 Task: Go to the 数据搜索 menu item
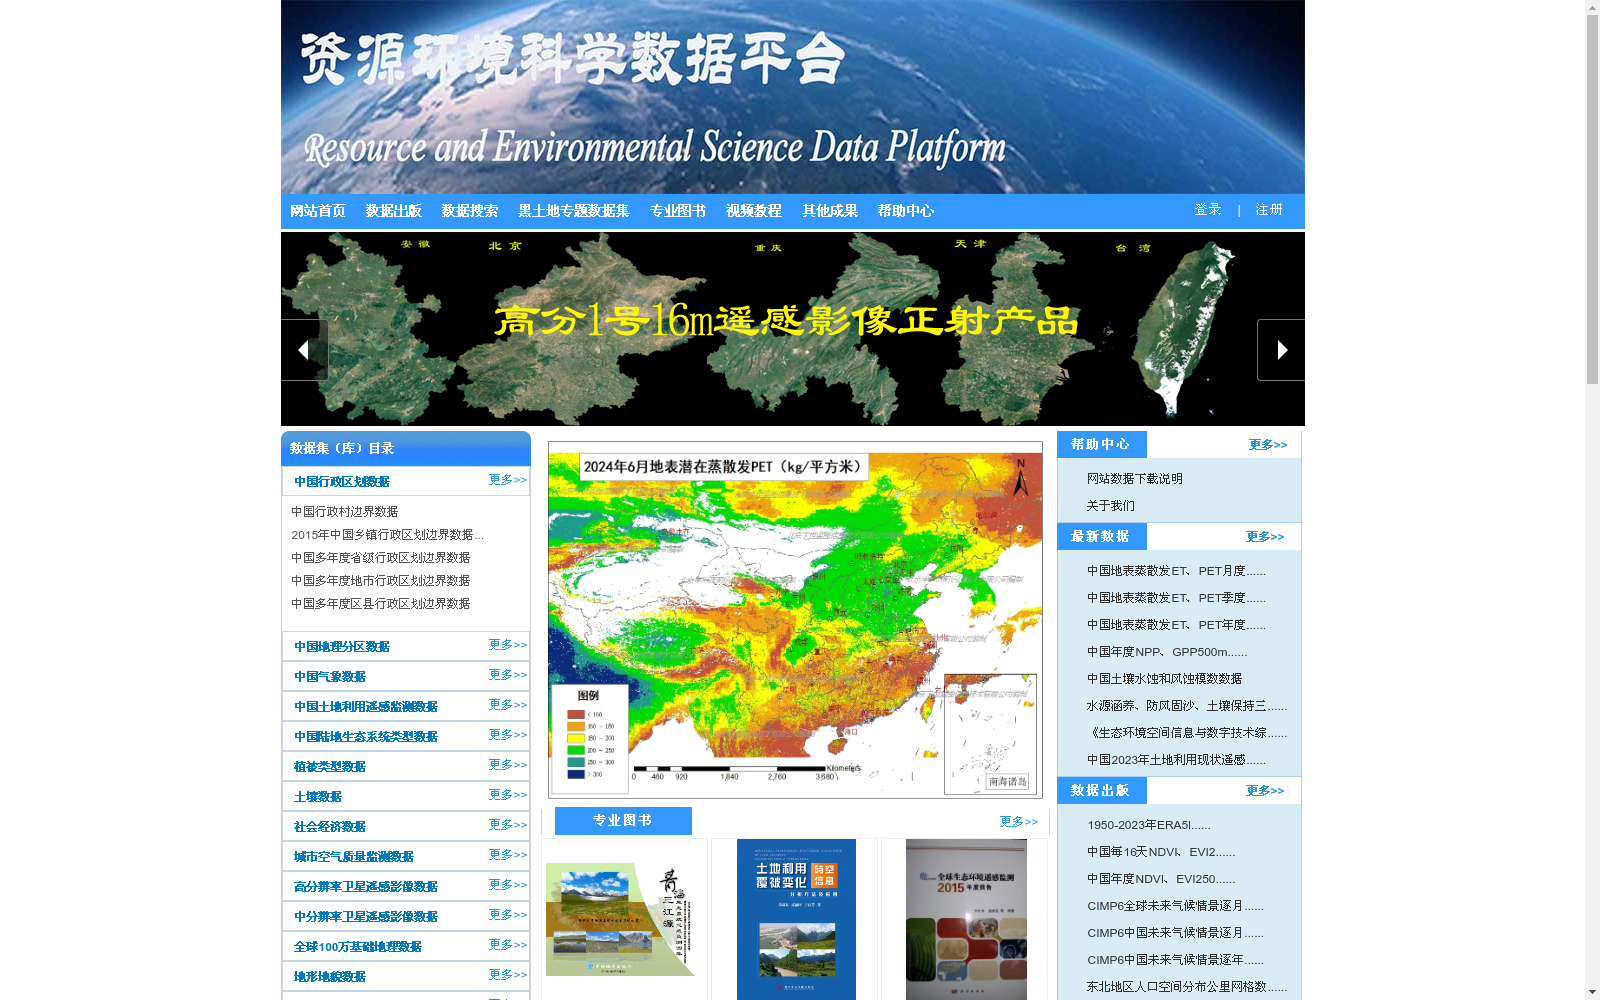(470, 211)
